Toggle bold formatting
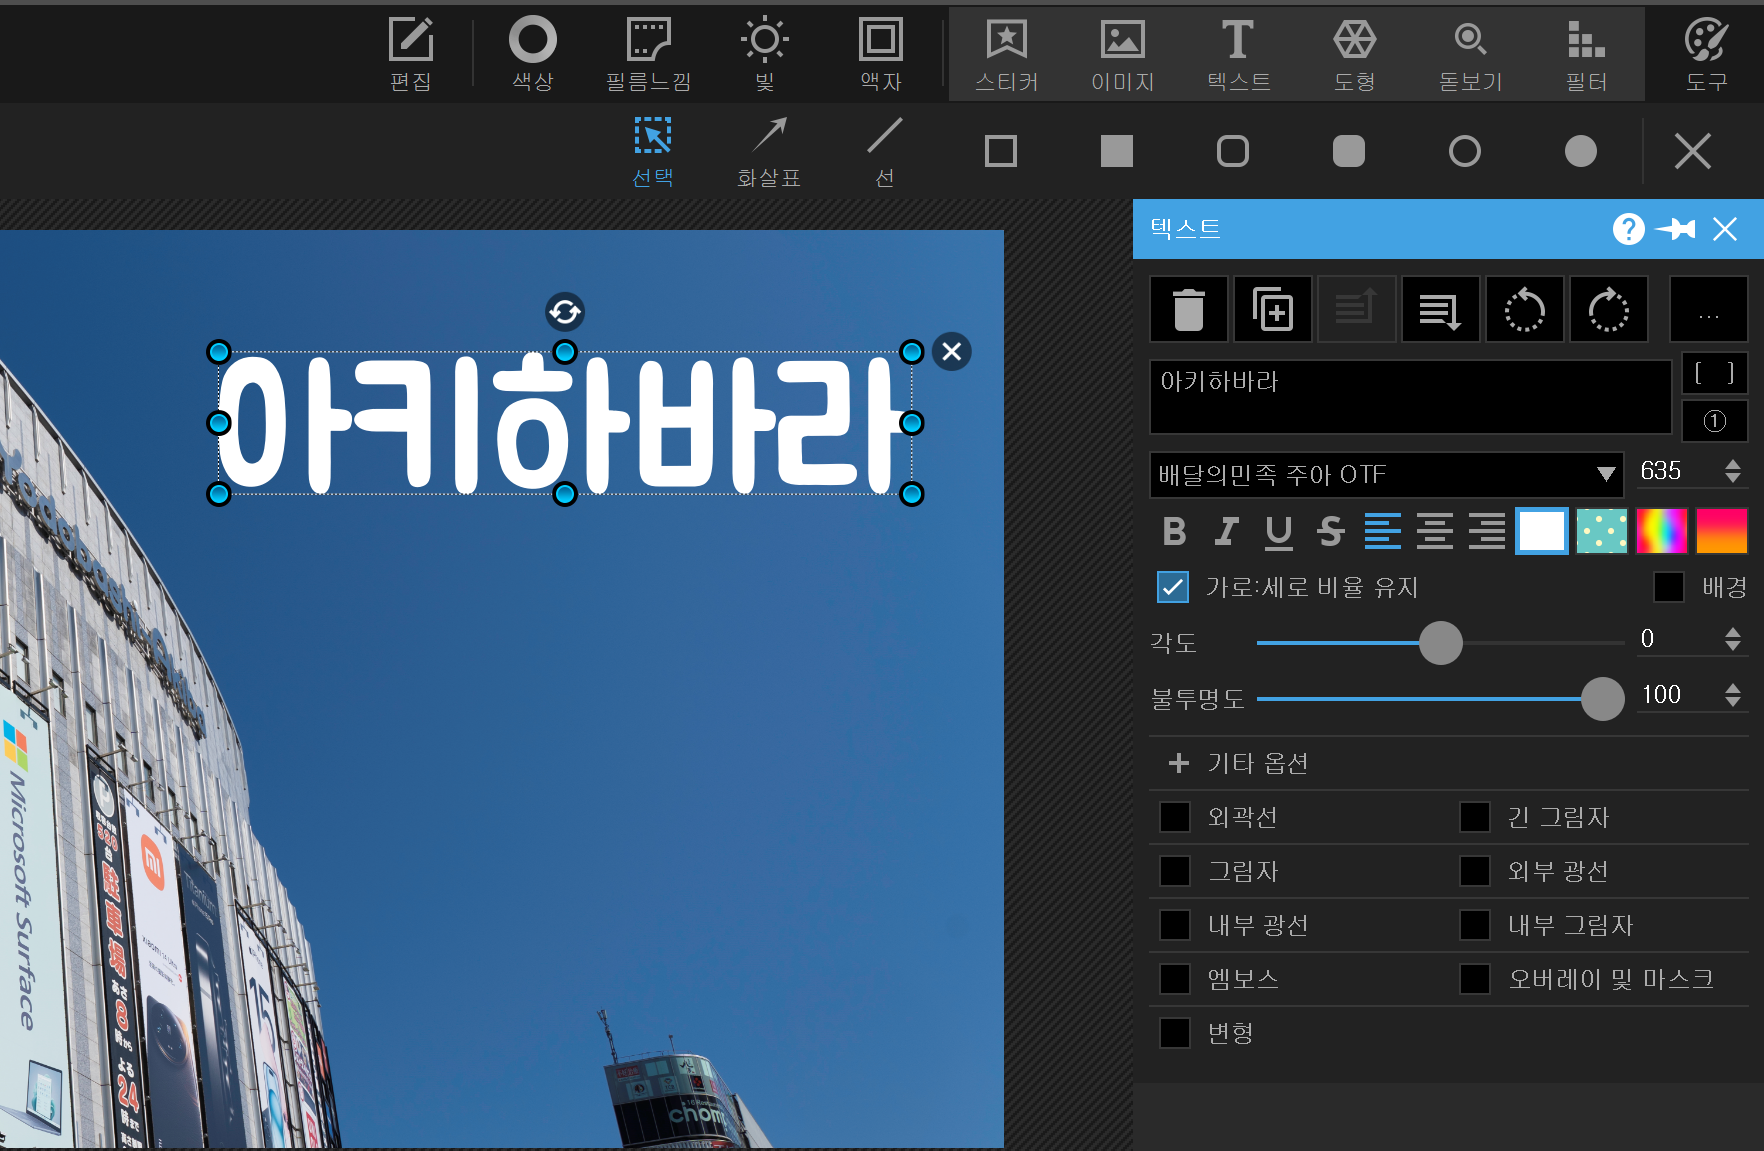This screenshot has height=1151, width=1764. pos(1175,531)
